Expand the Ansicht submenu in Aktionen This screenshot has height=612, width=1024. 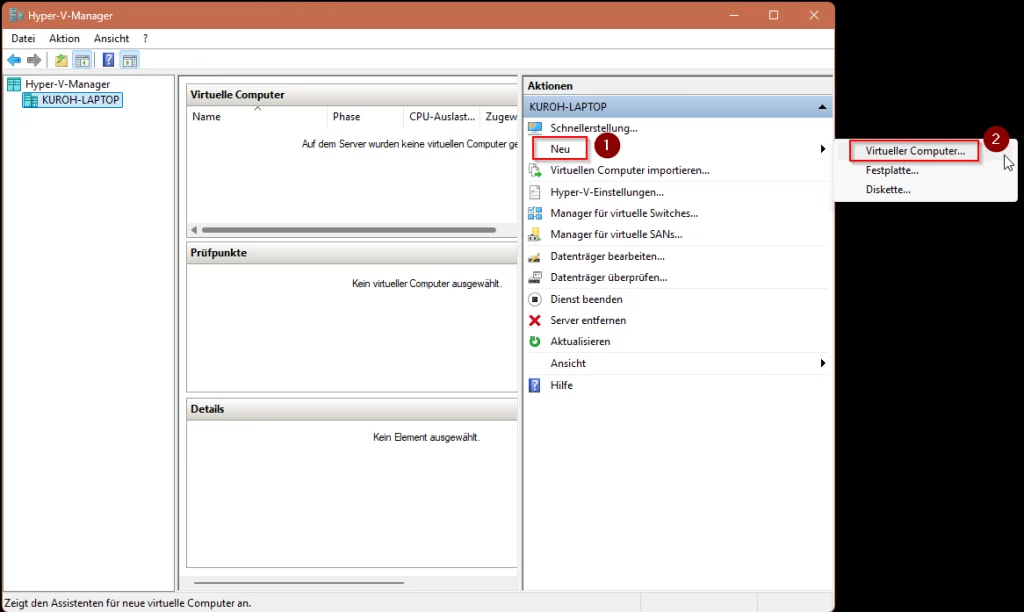coord(822,363)
